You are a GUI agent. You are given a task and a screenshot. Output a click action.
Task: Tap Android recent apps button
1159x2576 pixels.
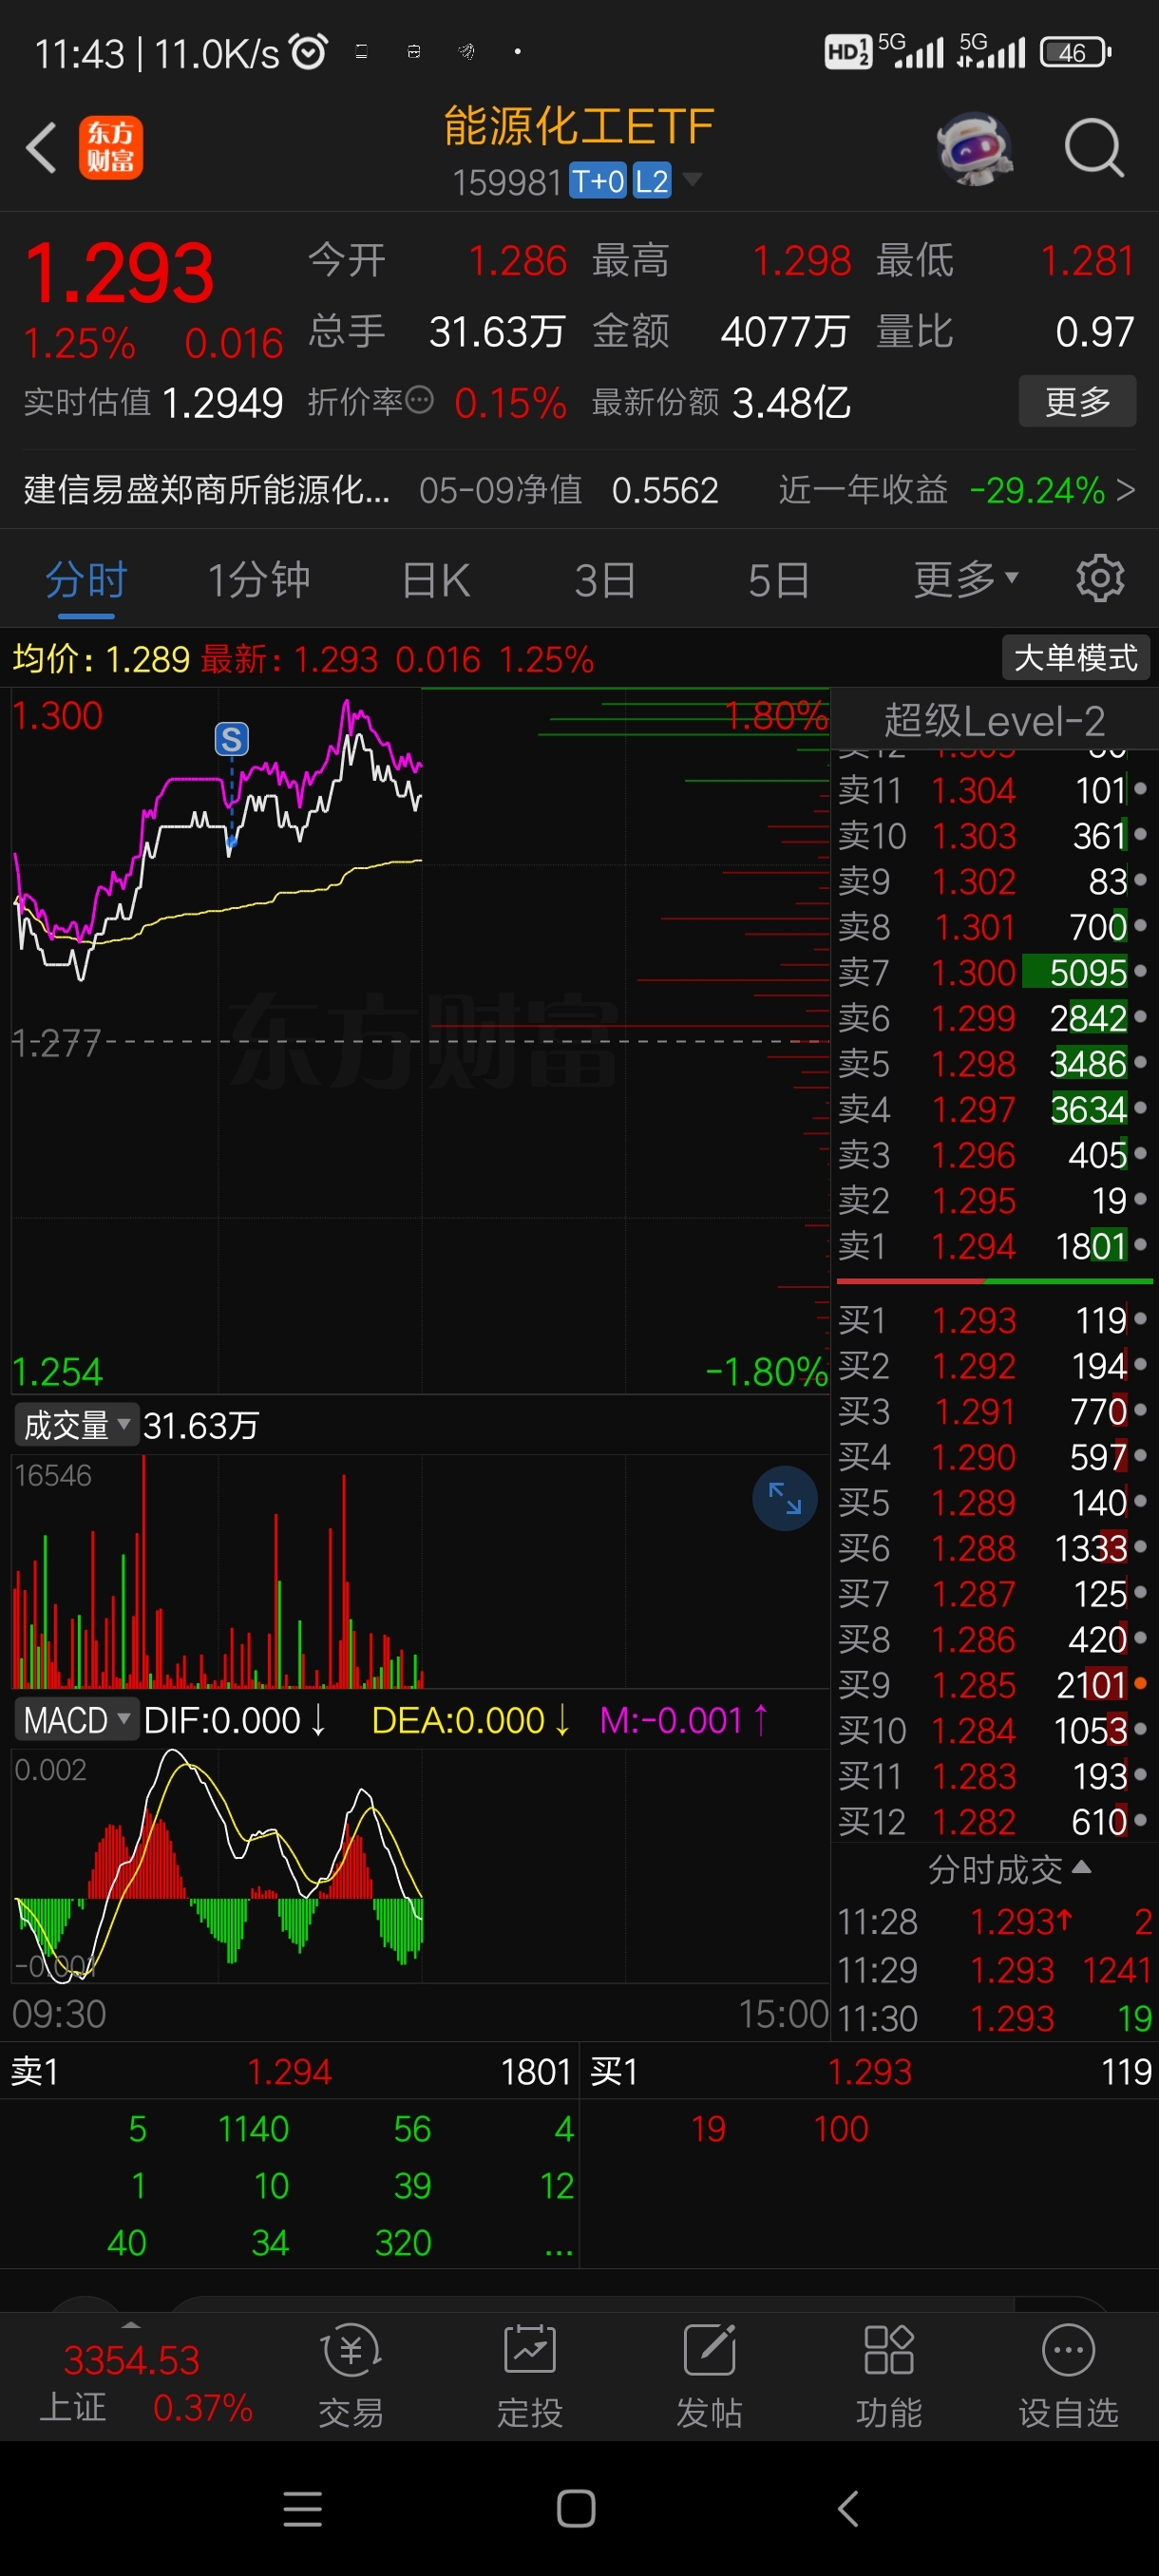tap(303, 2509)
